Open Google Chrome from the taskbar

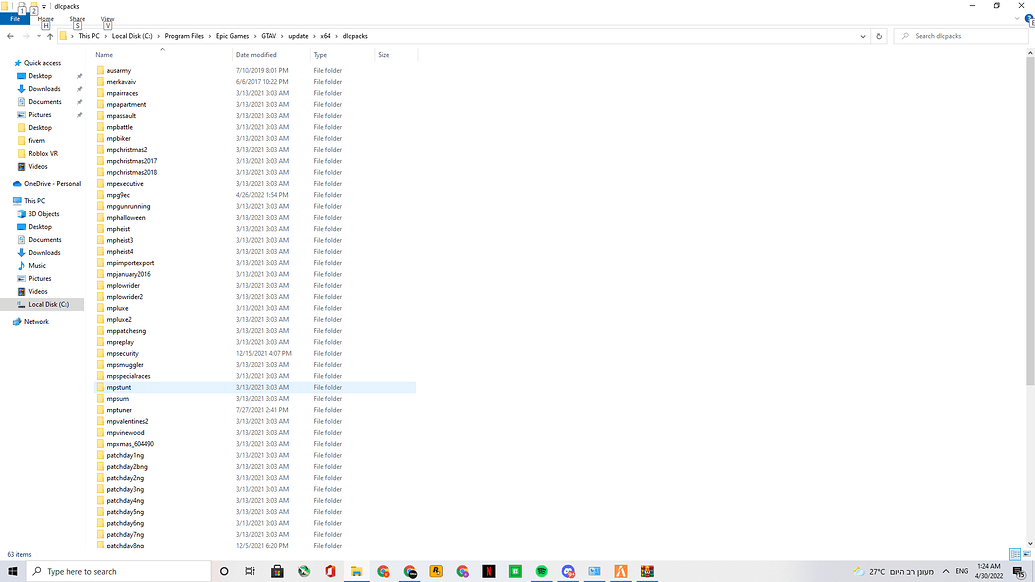pos(384,571)
